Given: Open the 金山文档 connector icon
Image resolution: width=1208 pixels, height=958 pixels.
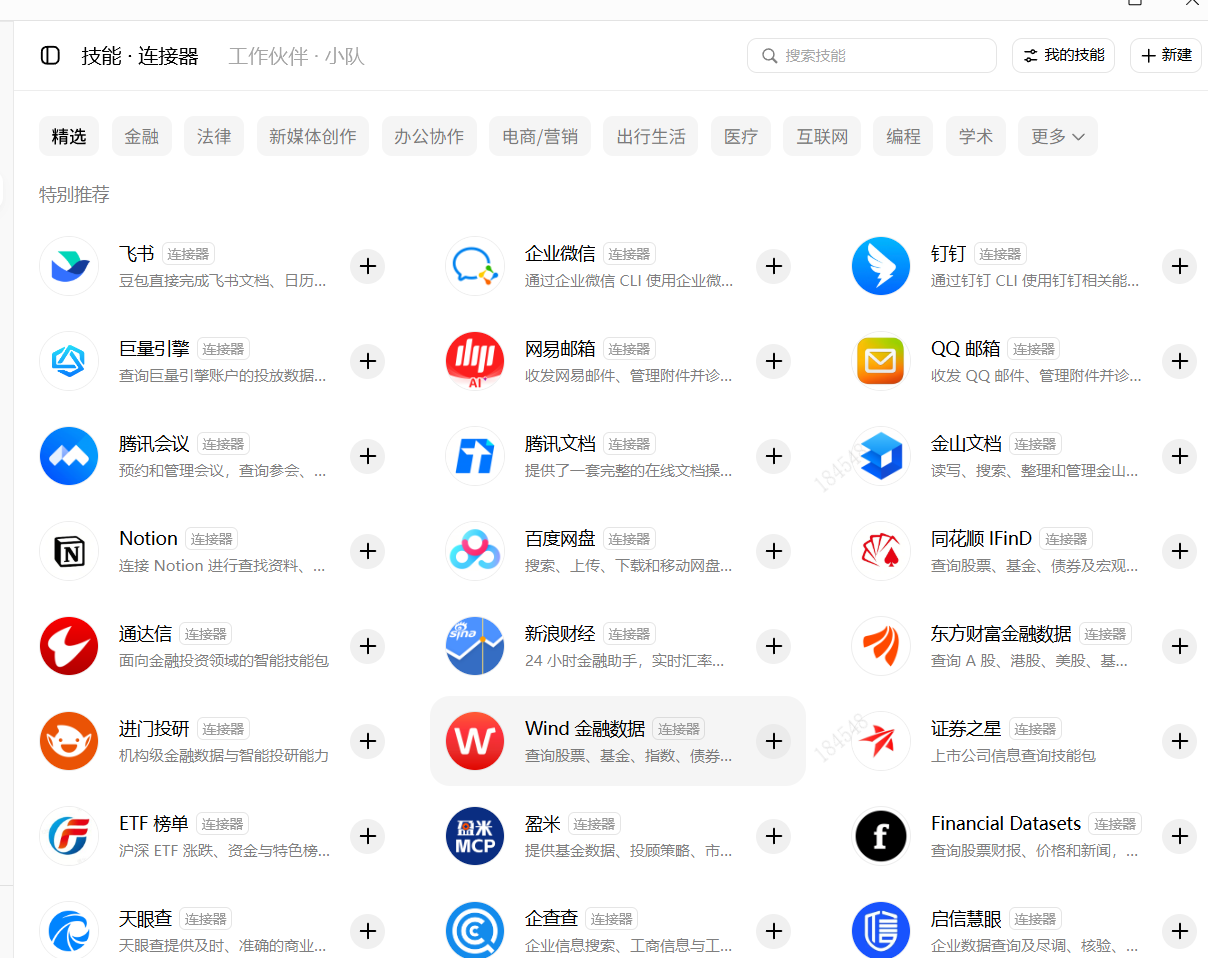Looking at the screenshot, I should 881,456.
